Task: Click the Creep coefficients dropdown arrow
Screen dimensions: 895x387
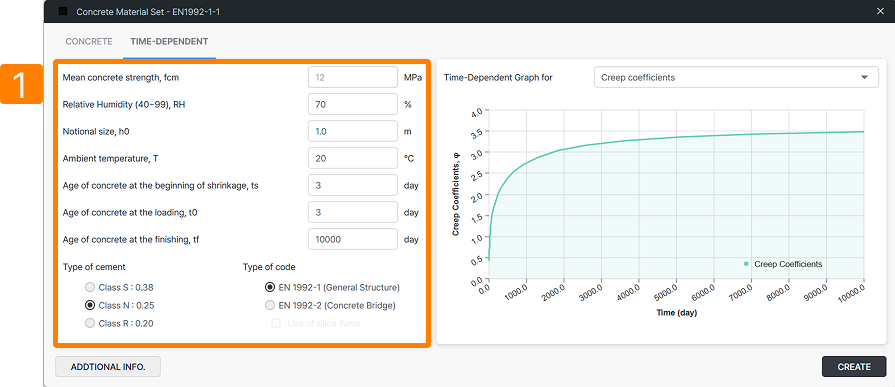Action: point(864,77)
